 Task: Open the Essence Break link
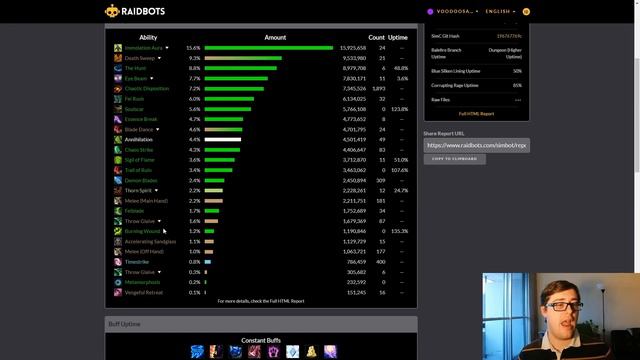pyautogui.click(x=141, y=119)
